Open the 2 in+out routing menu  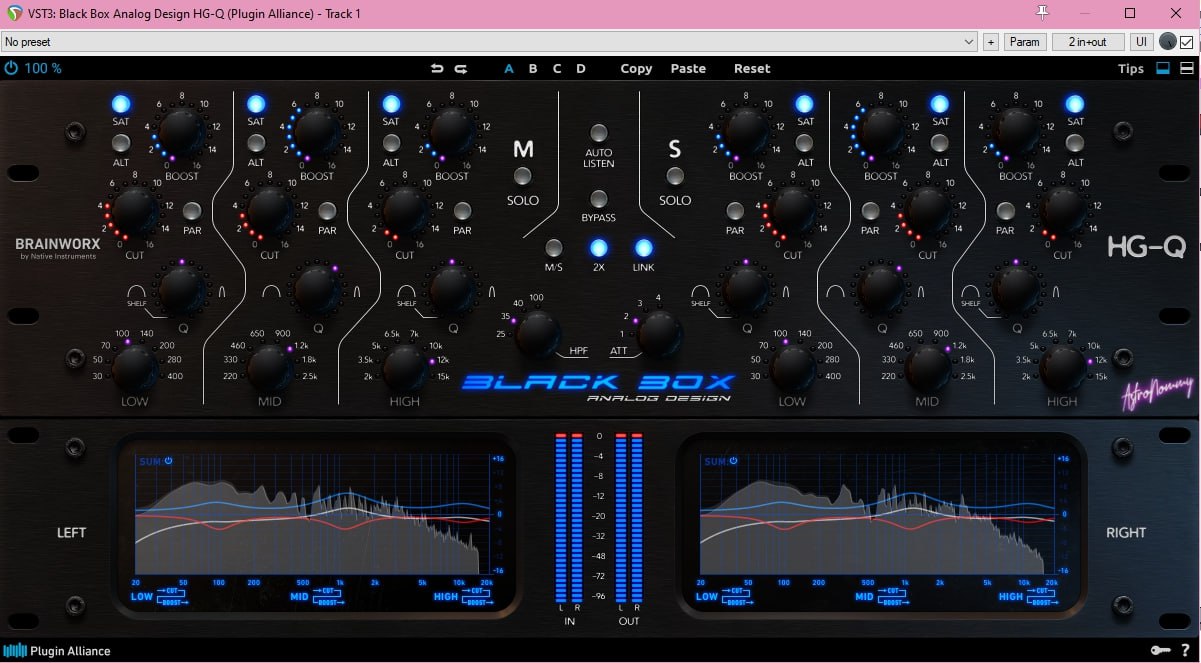(1088, 42)
